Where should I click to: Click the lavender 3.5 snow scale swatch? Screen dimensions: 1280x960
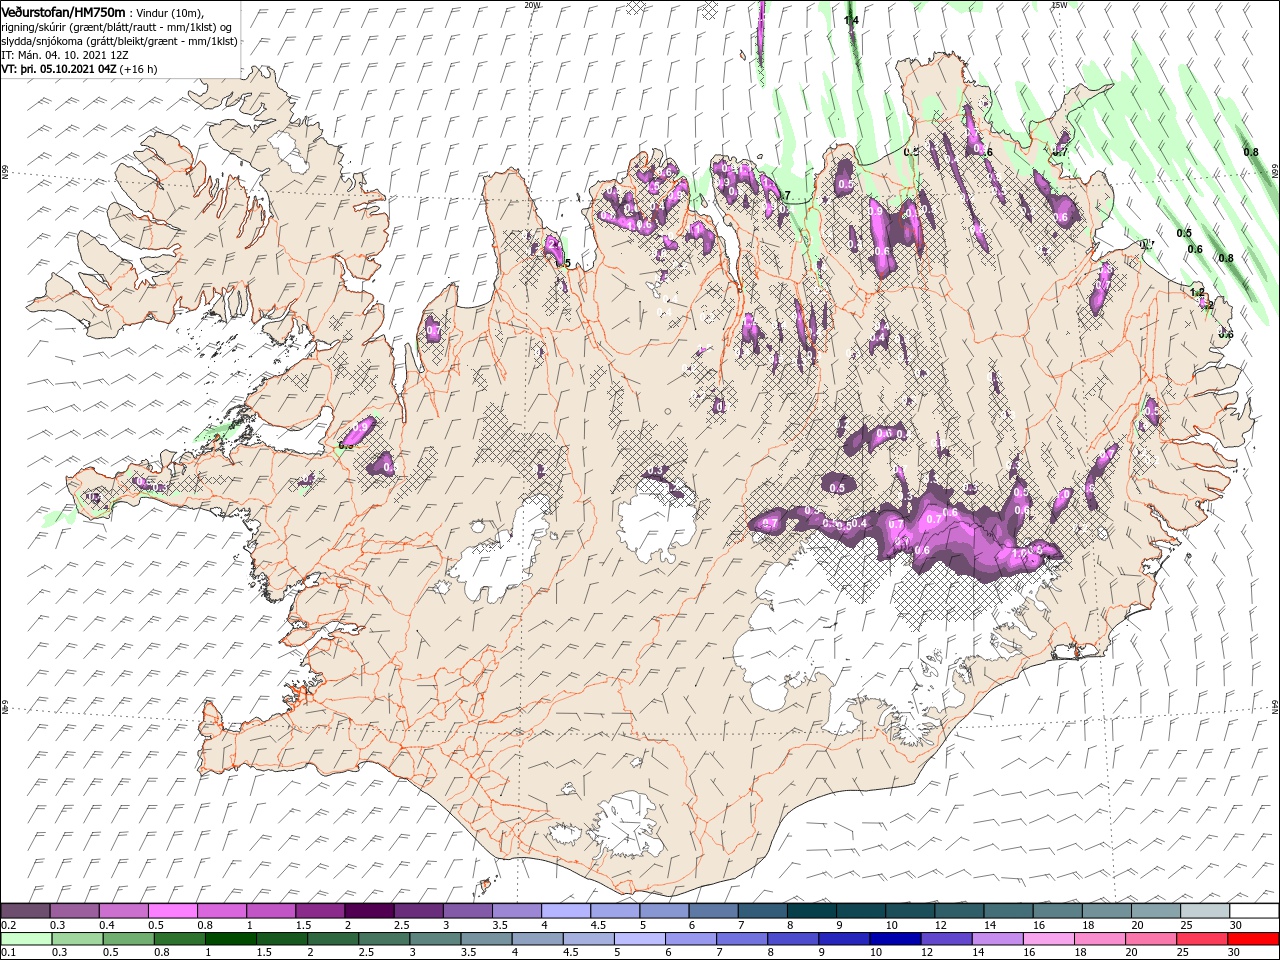516,910
